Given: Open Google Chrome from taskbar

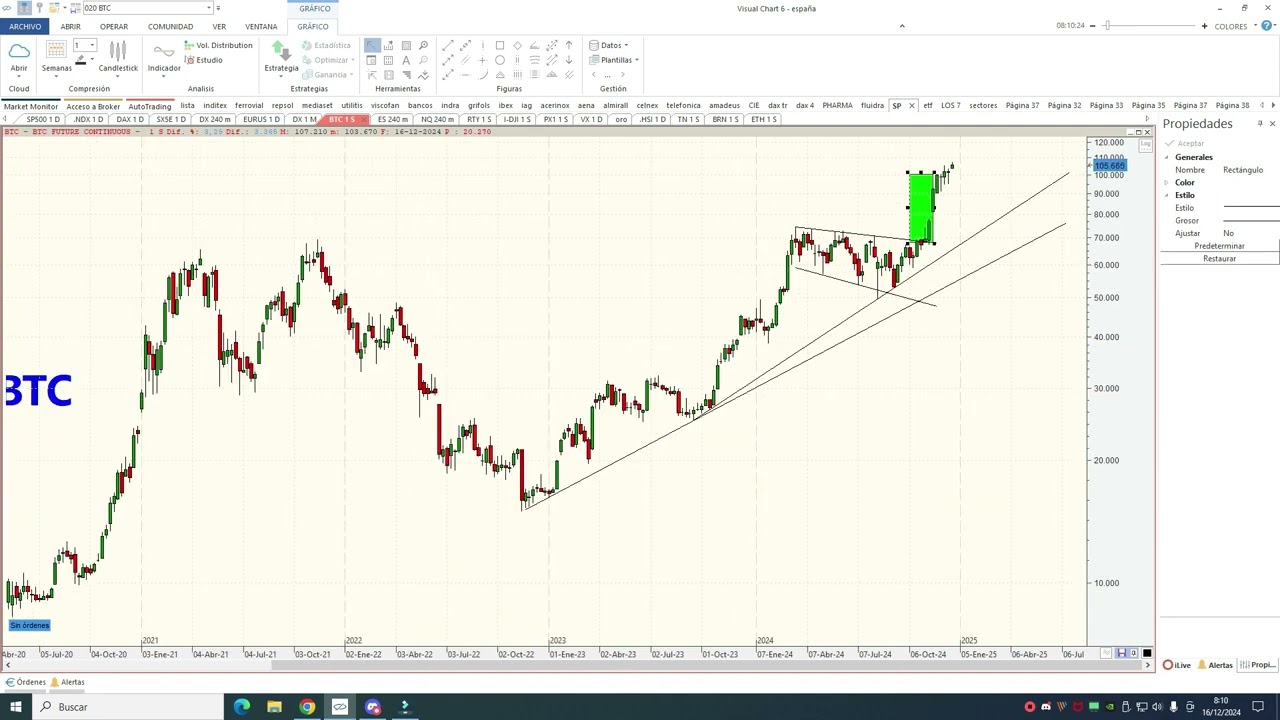Looking at the screenshot, I should 307,707.
